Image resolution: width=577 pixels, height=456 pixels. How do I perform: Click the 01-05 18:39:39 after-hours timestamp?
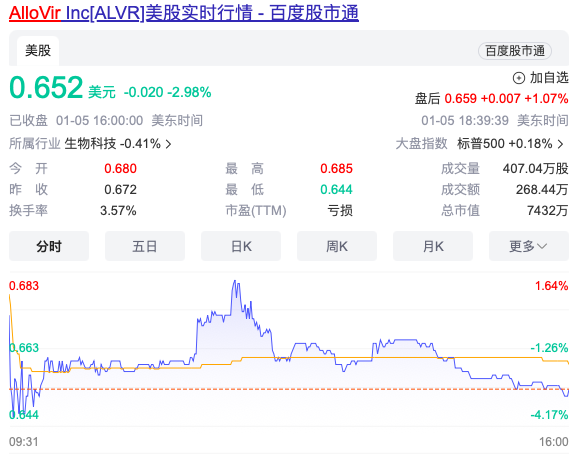pyautogui.click(x=465, y=120)
